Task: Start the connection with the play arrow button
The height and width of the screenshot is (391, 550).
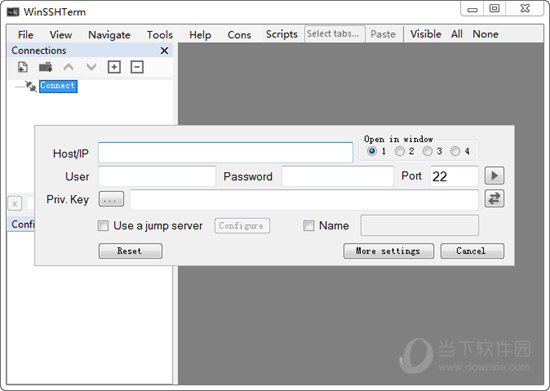Action: coord(494,176)
